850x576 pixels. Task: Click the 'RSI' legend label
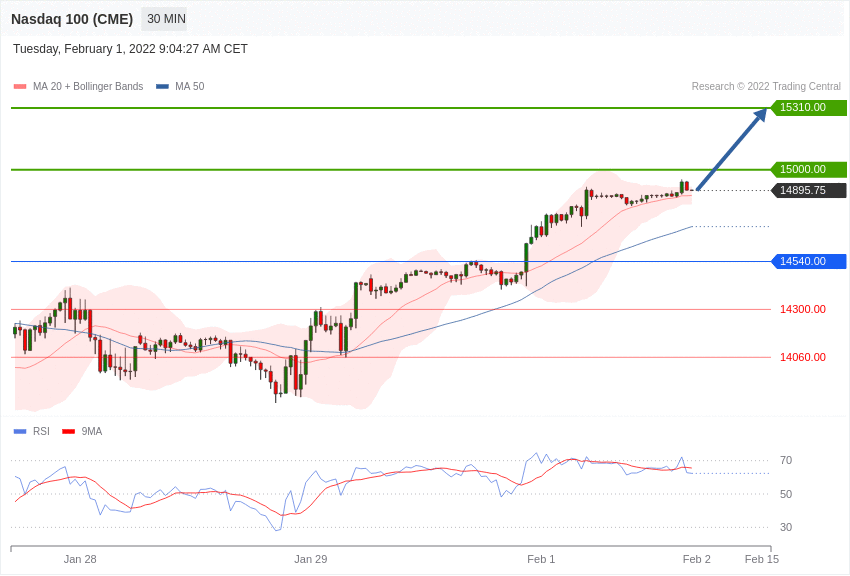point(41,432)
